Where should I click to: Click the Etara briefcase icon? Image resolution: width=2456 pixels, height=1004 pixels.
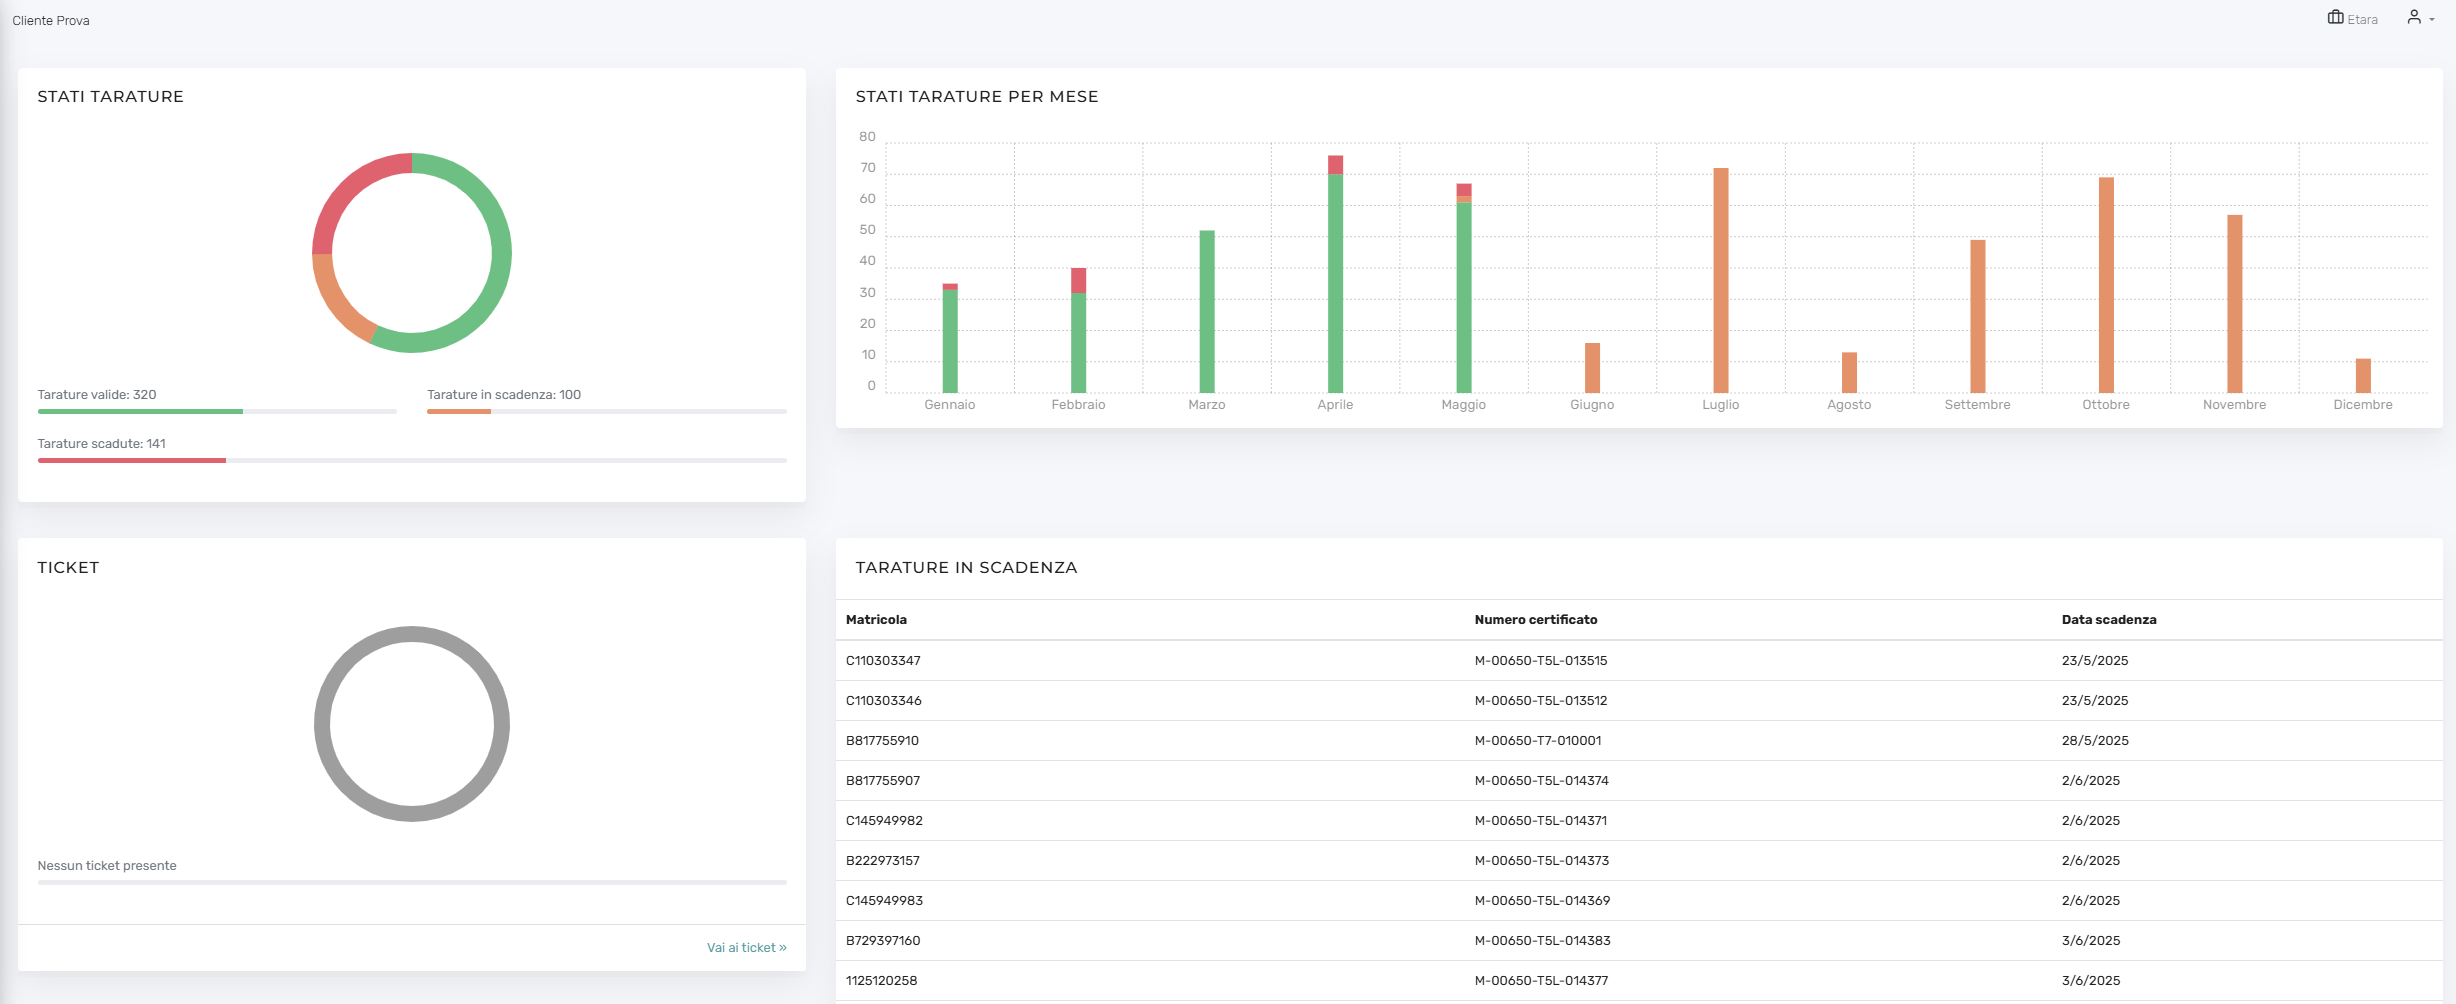[2335, 17]
